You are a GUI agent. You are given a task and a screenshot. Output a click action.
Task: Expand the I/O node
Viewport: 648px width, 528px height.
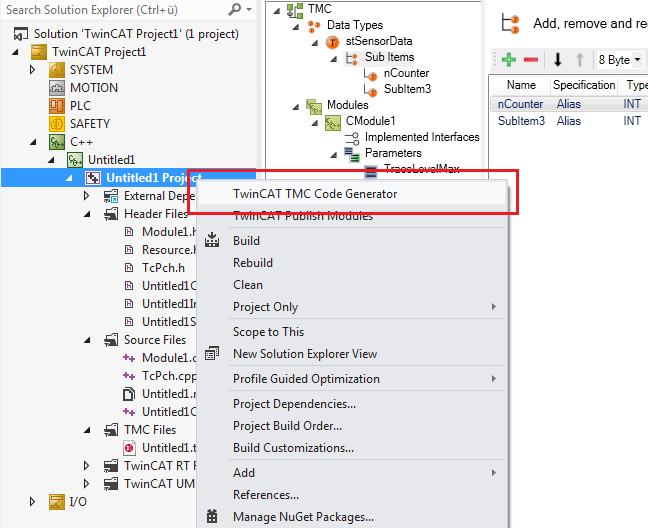(x=32, y=502)
